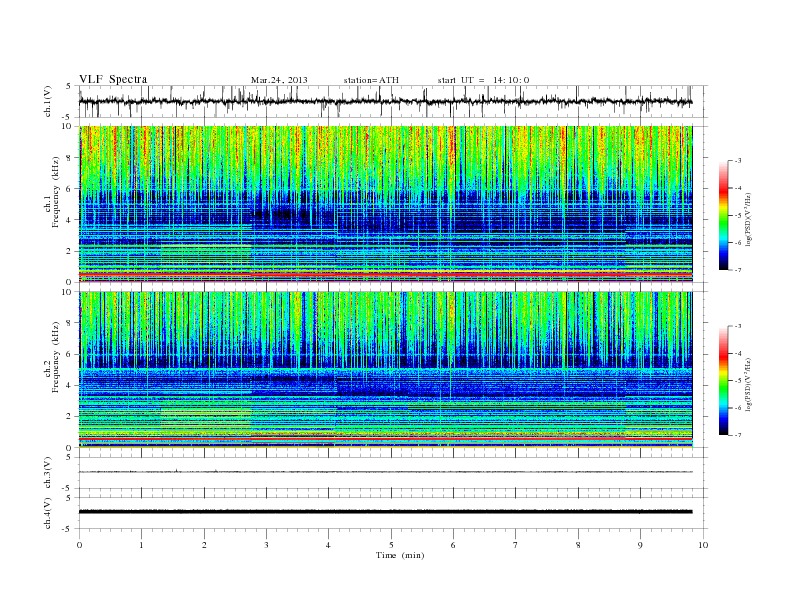Click the "VLF Spectra" plot title
The height and width of the screenshot is (612, 792).
tap(113, 79)
